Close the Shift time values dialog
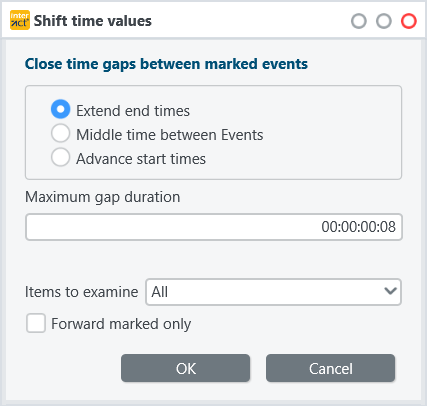This screenshot has height=406, width=427. tap(409, 21)
